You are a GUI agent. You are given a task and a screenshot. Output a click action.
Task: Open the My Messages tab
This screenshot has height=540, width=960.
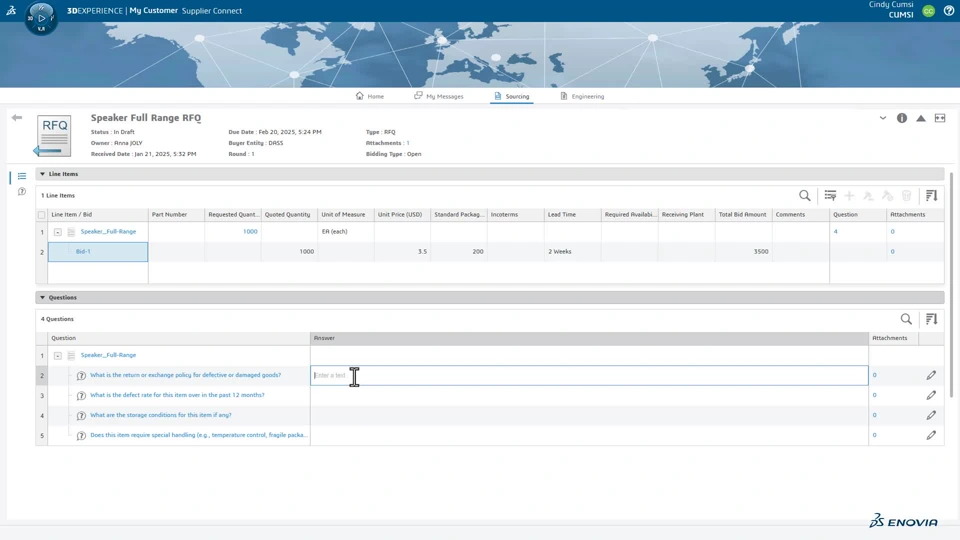pos(439,96)
